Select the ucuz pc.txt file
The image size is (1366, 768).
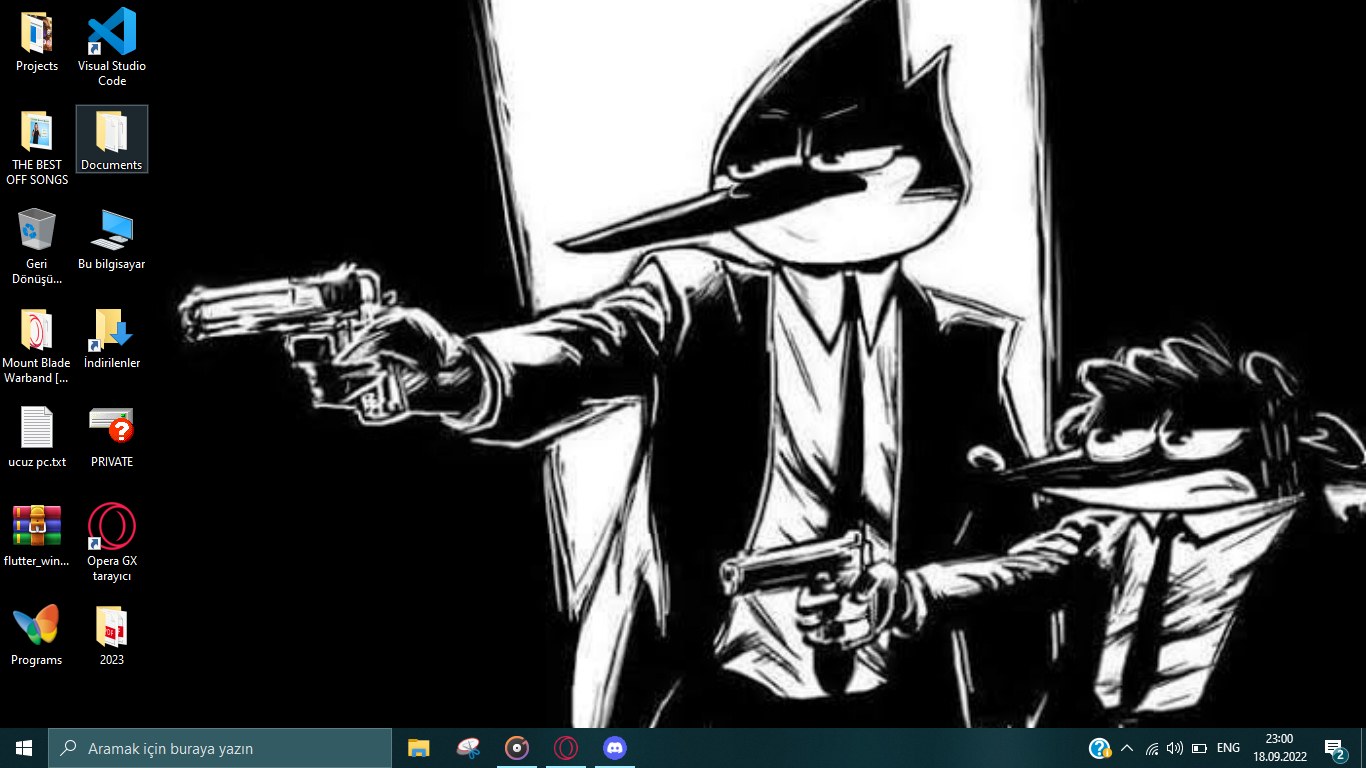click(37, 437)
